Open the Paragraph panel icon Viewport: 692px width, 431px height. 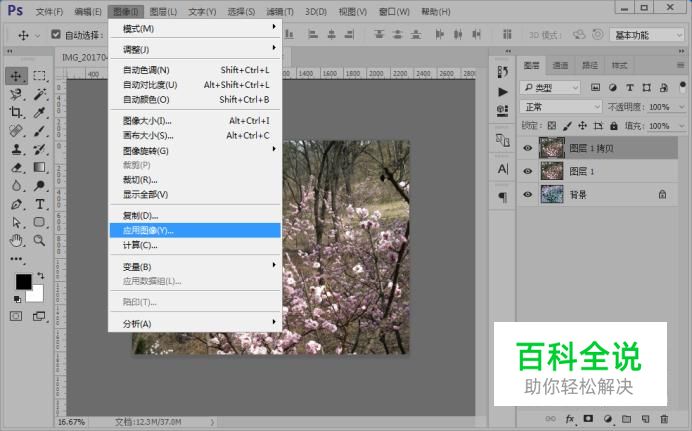coord(503,196)
